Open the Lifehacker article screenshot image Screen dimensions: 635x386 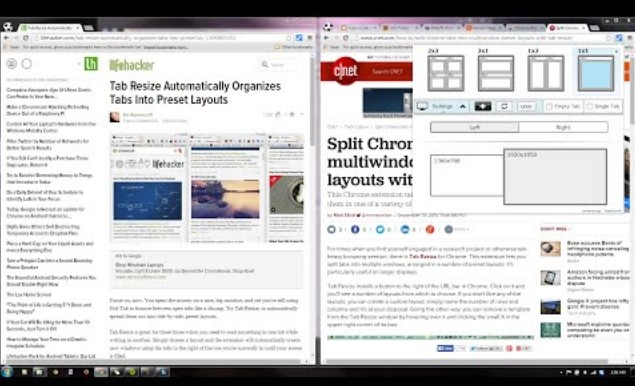click(x=207, y=188)
